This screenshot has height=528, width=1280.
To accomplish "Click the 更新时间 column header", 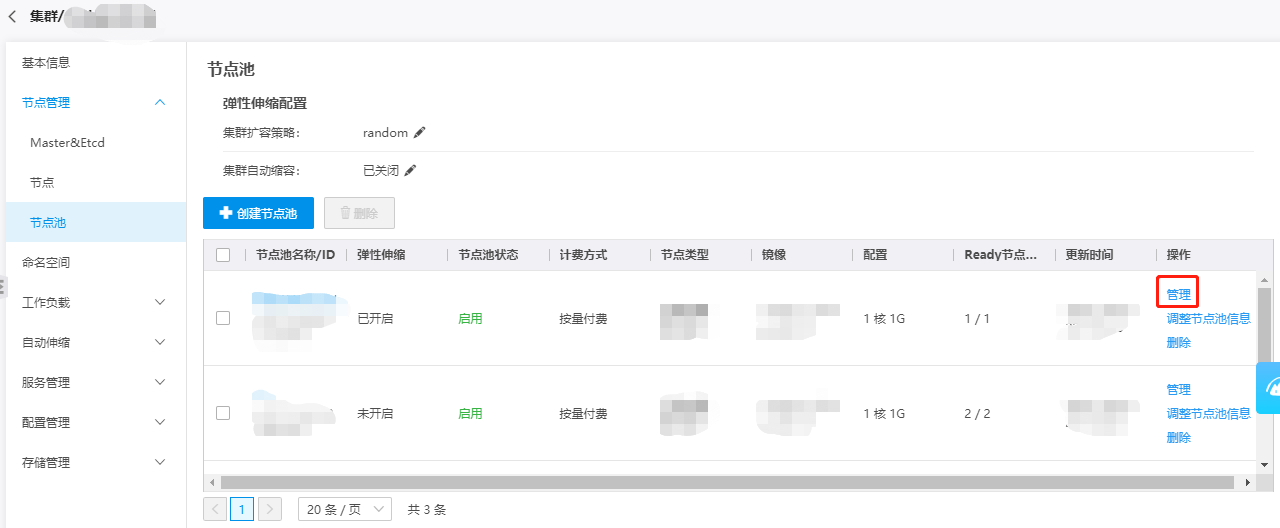I will tap(1089, 255).
